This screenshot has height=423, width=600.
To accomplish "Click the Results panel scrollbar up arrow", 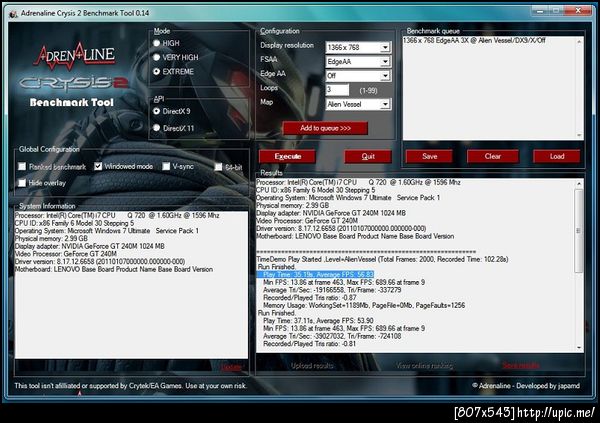I will pyautogui.click(x=579, y=183).
